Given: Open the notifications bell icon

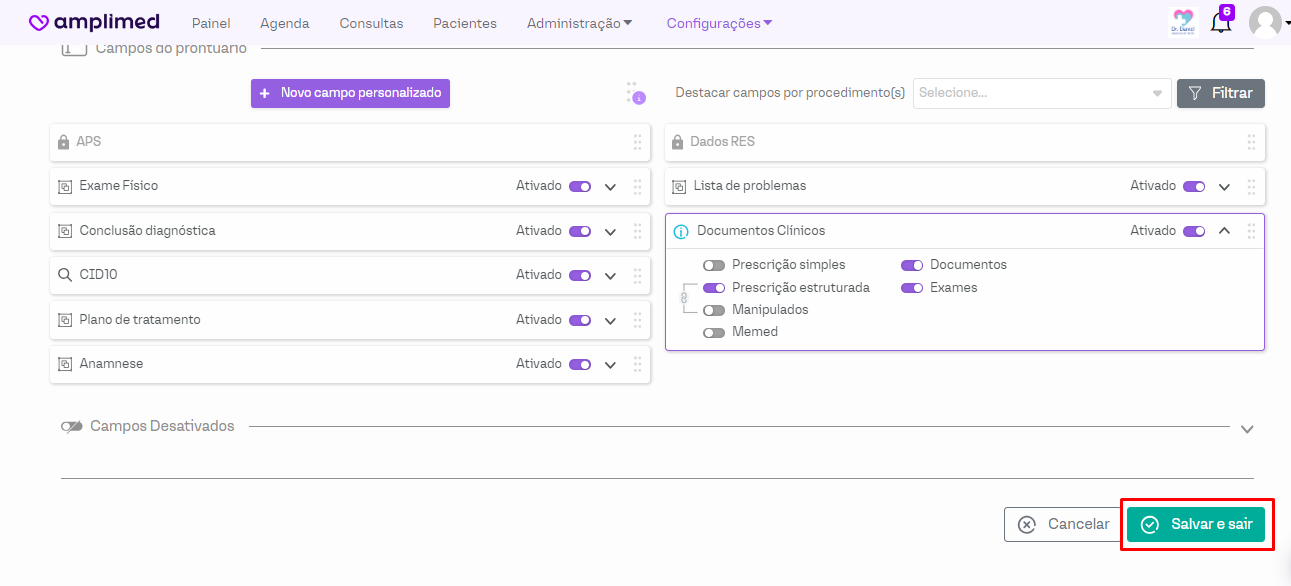Looking at the screenshot, I should point(1220,23).
